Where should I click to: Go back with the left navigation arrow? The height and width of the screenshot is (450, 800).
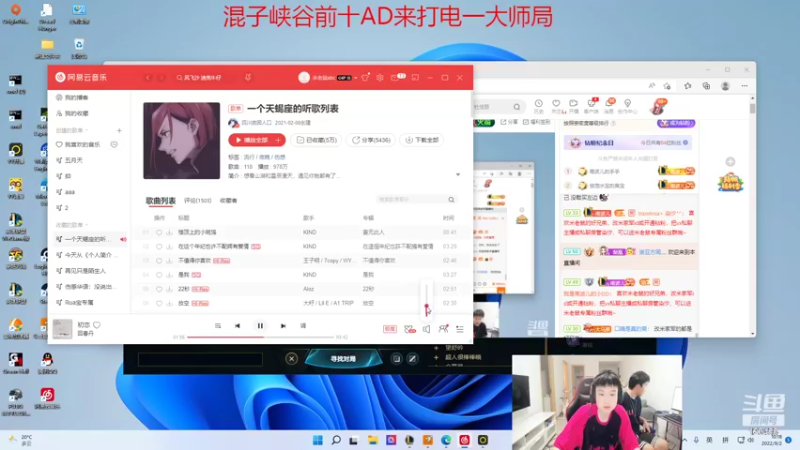(x=148, y=78)
